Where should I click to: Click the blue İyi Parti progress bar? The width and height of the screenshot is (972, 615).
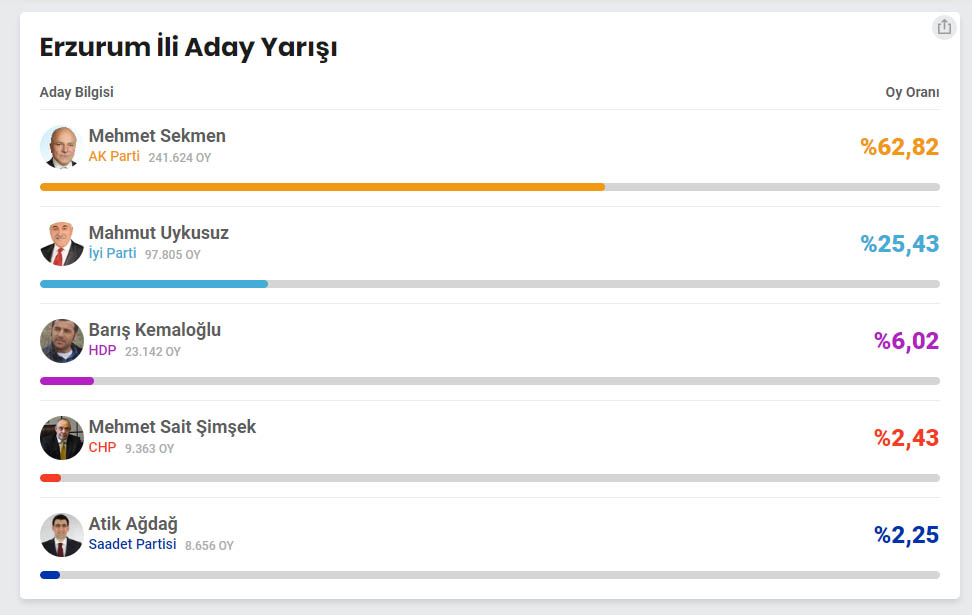point(154,284)
